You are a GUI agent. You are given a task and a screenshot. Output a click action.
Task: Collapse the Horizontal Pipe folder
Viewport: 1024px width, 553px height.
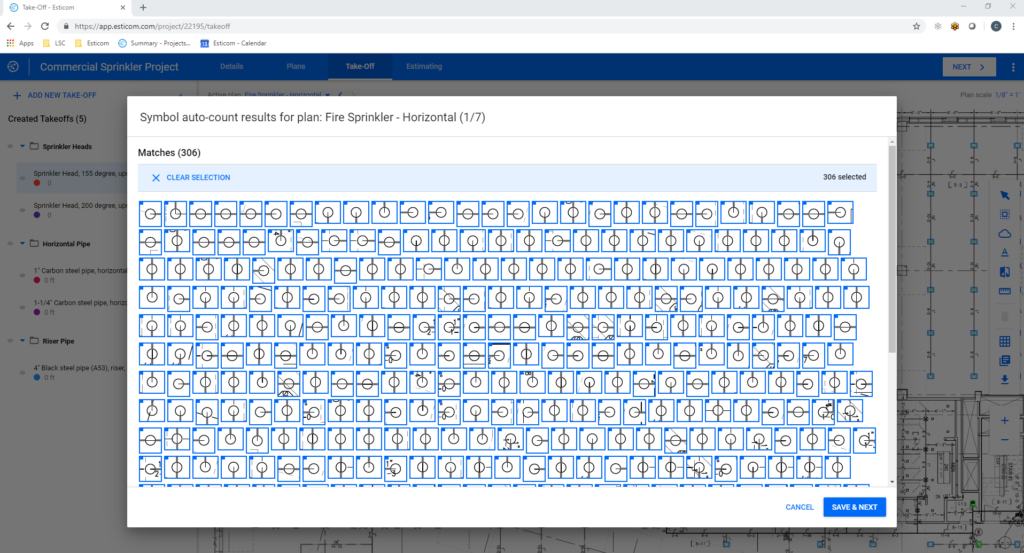coord(22,244)
